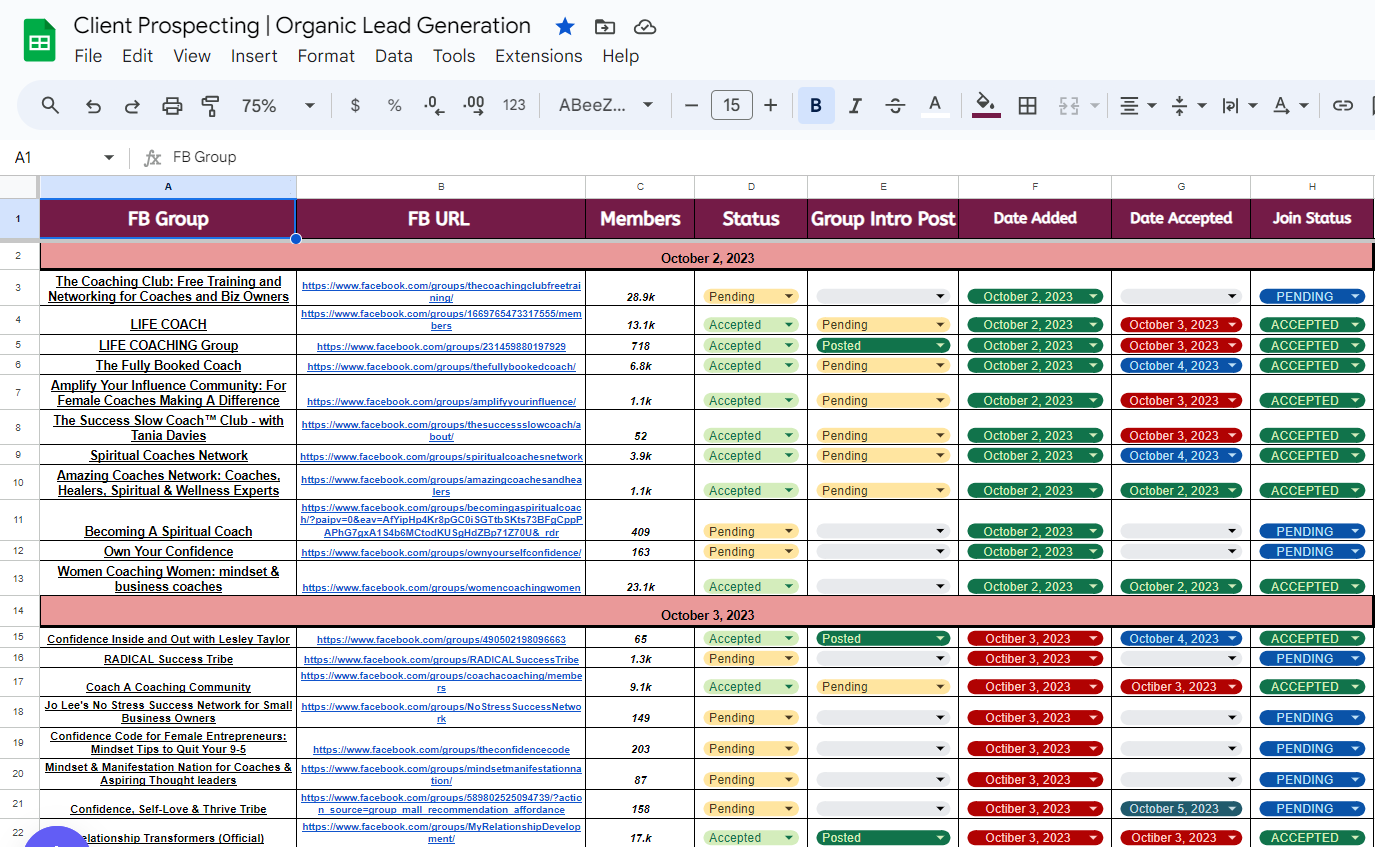Viewport: 1375px width, 847px height.
Task: Print the spreadsheet
Action: pyautogui.click(x=172, y=105)
